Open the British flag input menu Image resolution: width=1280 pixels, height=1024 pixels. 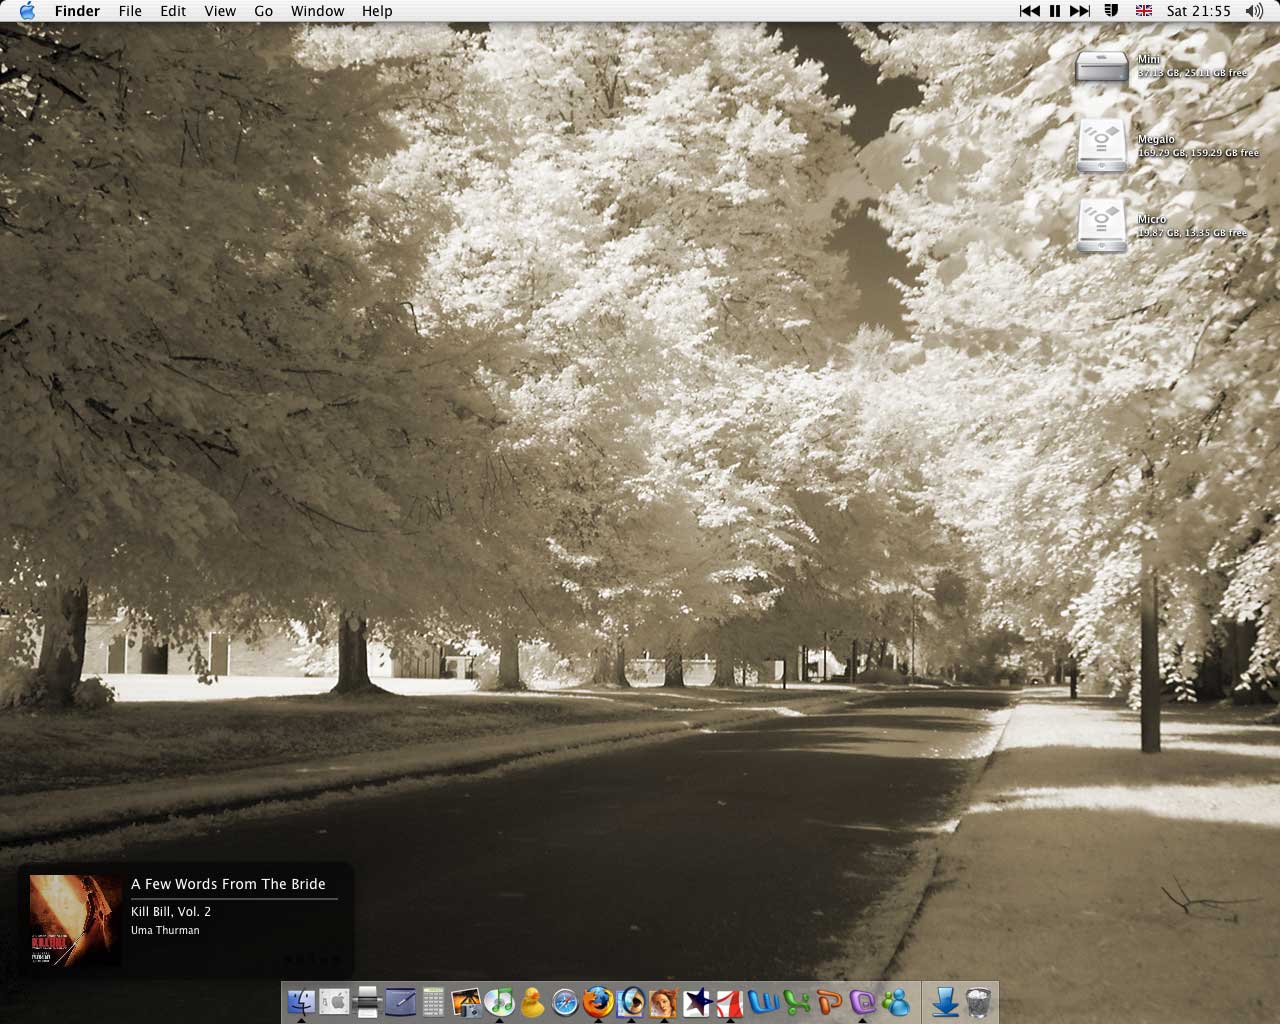(x=1144, y=11)
